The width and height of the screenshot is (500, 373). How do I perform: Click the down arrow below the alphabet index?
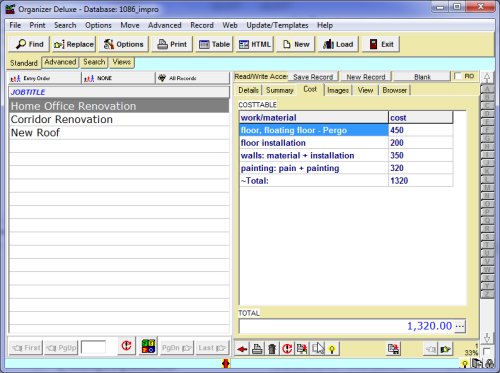click(487, 338)
